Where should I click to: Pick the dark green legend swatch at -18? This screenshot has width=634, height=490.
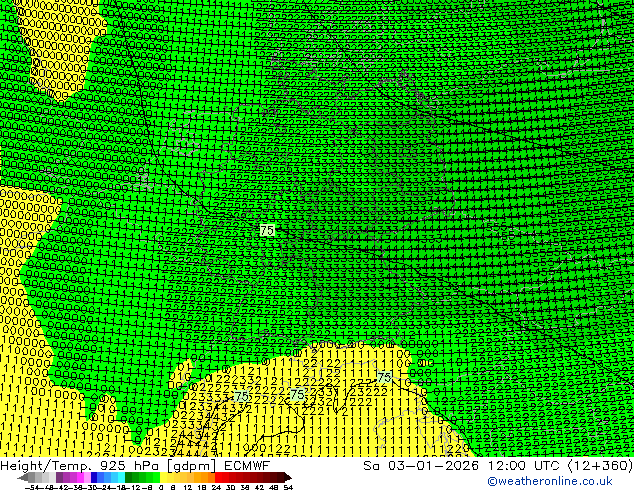coord(129,477)
